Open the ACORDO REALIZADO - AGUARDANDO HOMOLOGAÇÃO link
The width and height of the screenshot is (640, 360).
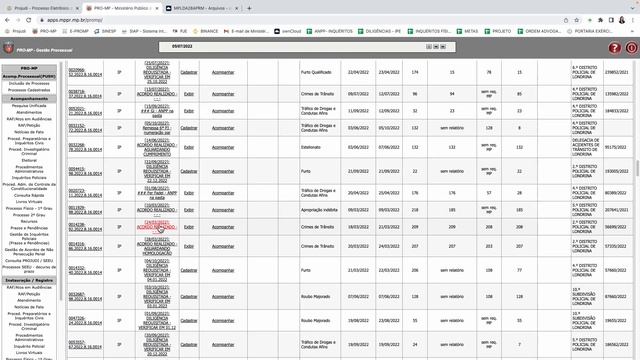[157, 246]
